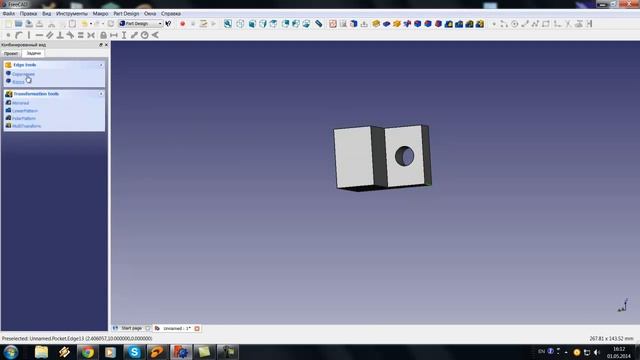Open the Правка menu

(28, 13)
